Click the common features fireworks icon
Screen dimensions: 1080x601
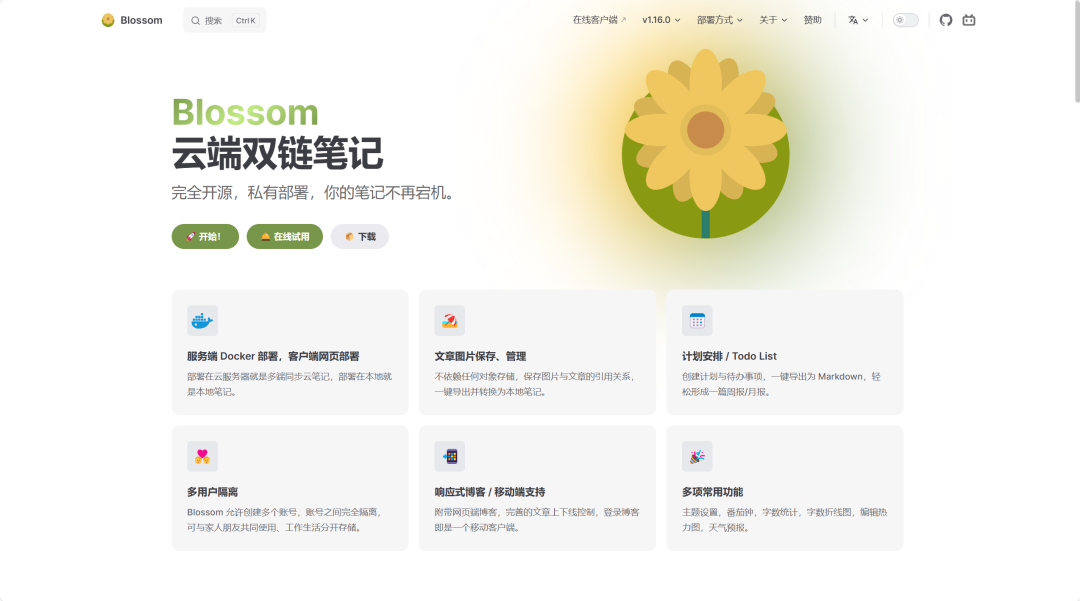(x=696, y=455)
